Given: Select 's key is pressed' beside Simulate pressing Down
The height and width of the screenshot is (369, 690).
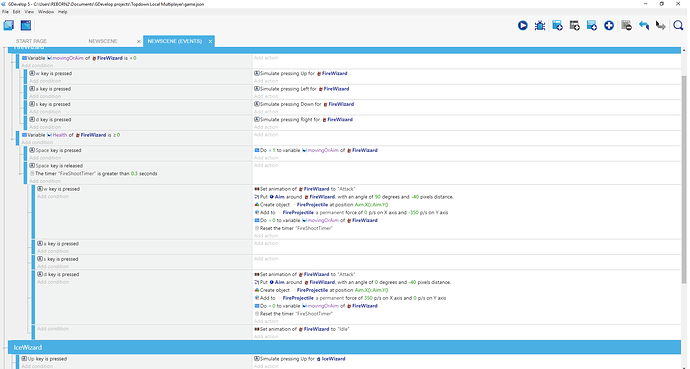Looking at the screenshot, I should (x=51, y=104).
